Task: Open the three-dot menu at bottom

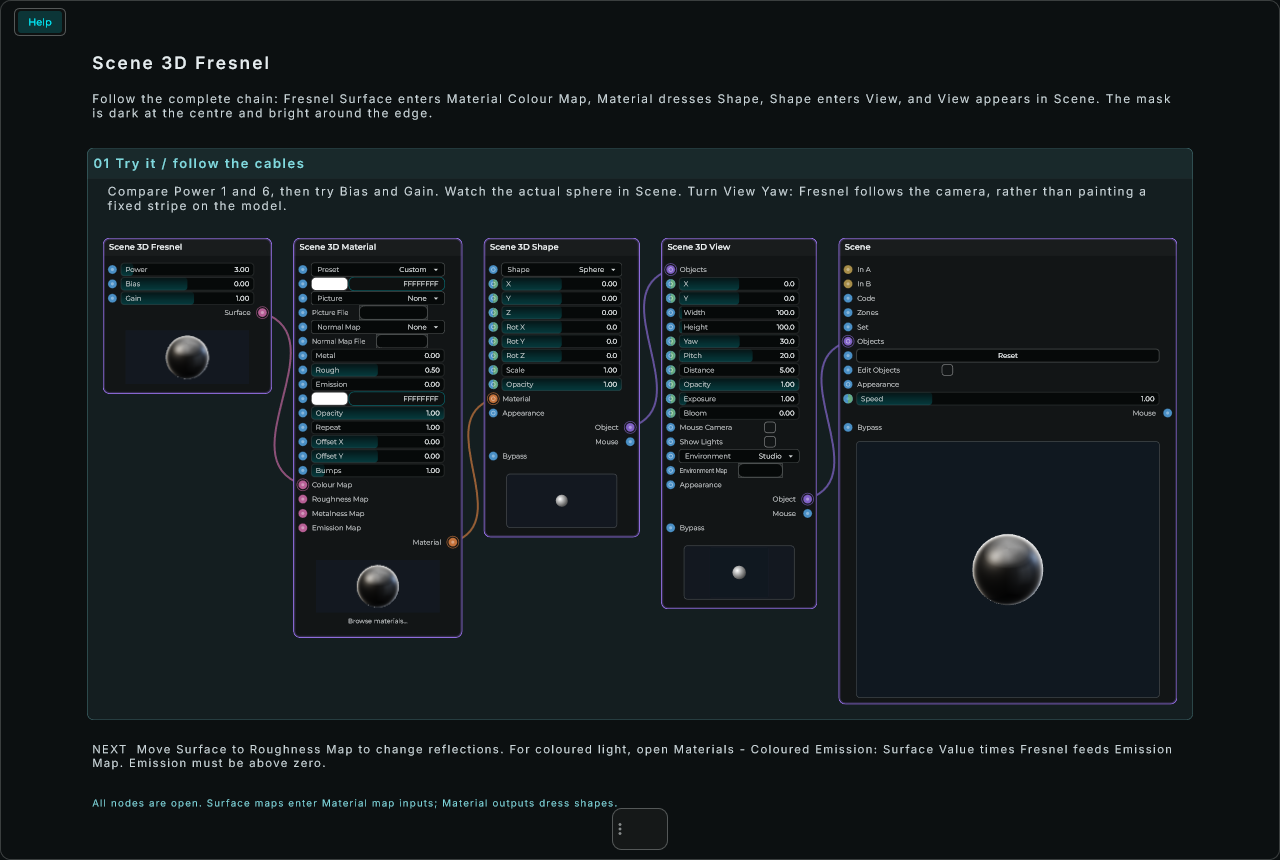Action: pos(620,829)
